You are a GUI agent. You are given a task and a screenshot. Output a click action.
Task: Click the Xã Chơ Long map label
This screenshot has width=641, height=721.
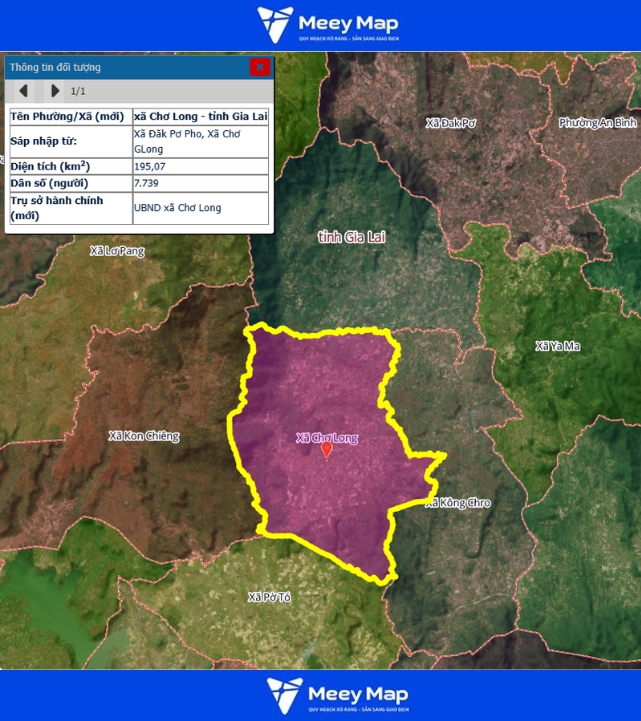[x=326, y=438]
